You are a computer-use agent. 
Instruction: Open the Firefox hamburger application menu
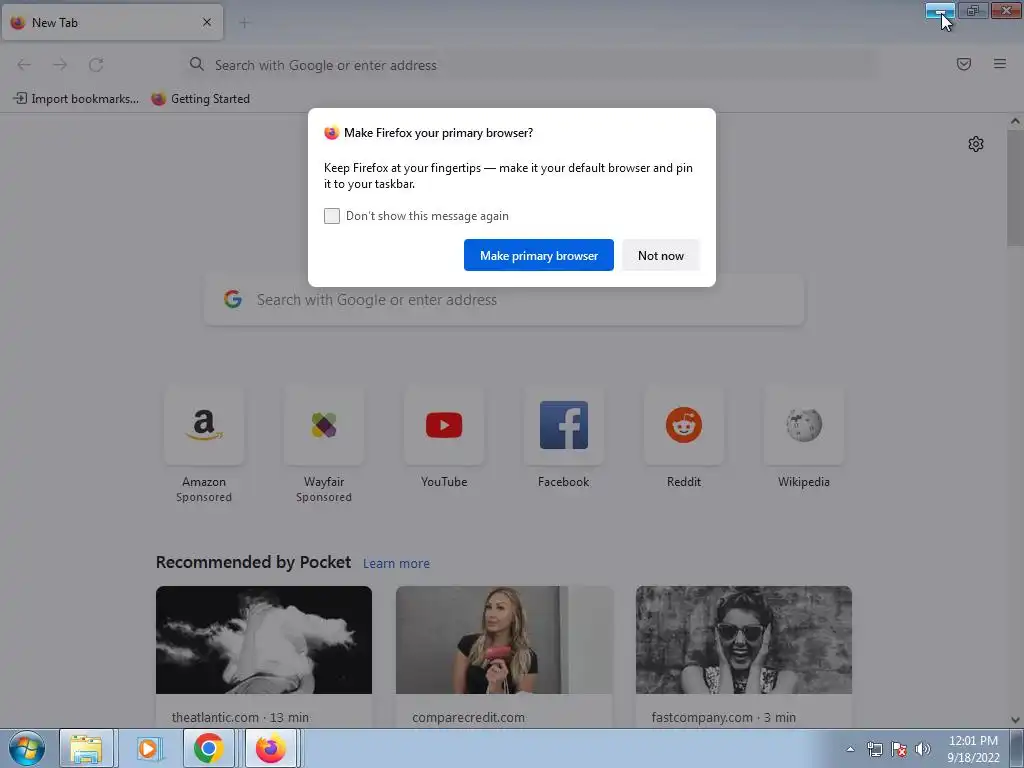[999, 64]
